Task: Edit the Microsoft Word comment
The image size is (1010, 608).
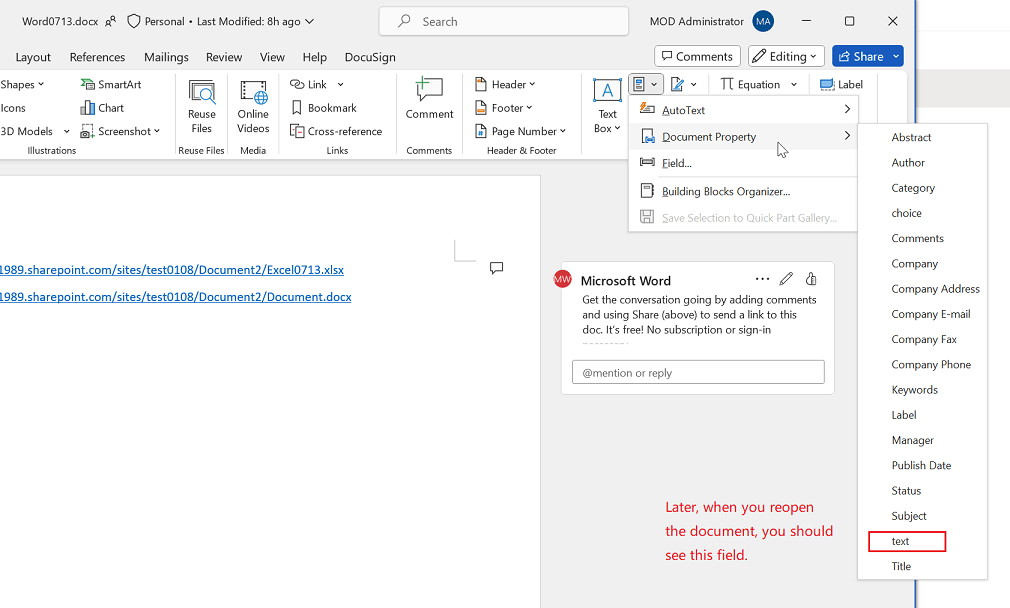Action: [x=786, y=279]
